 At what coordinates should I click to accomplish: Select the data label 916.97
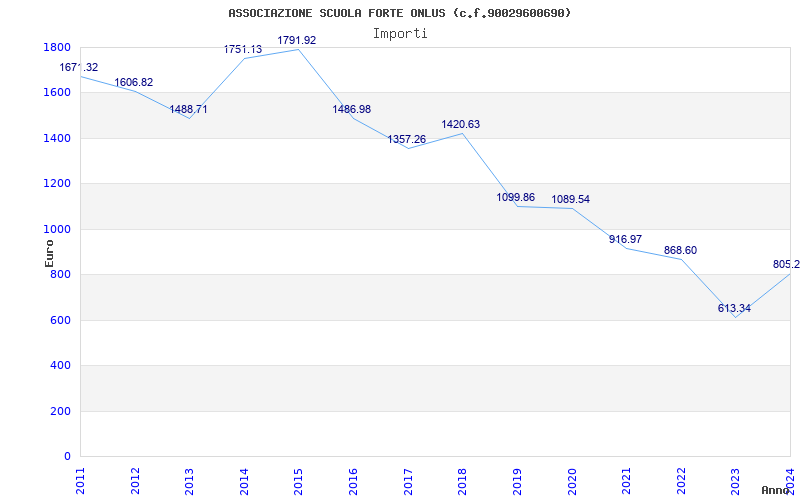[x=626, y=239]
